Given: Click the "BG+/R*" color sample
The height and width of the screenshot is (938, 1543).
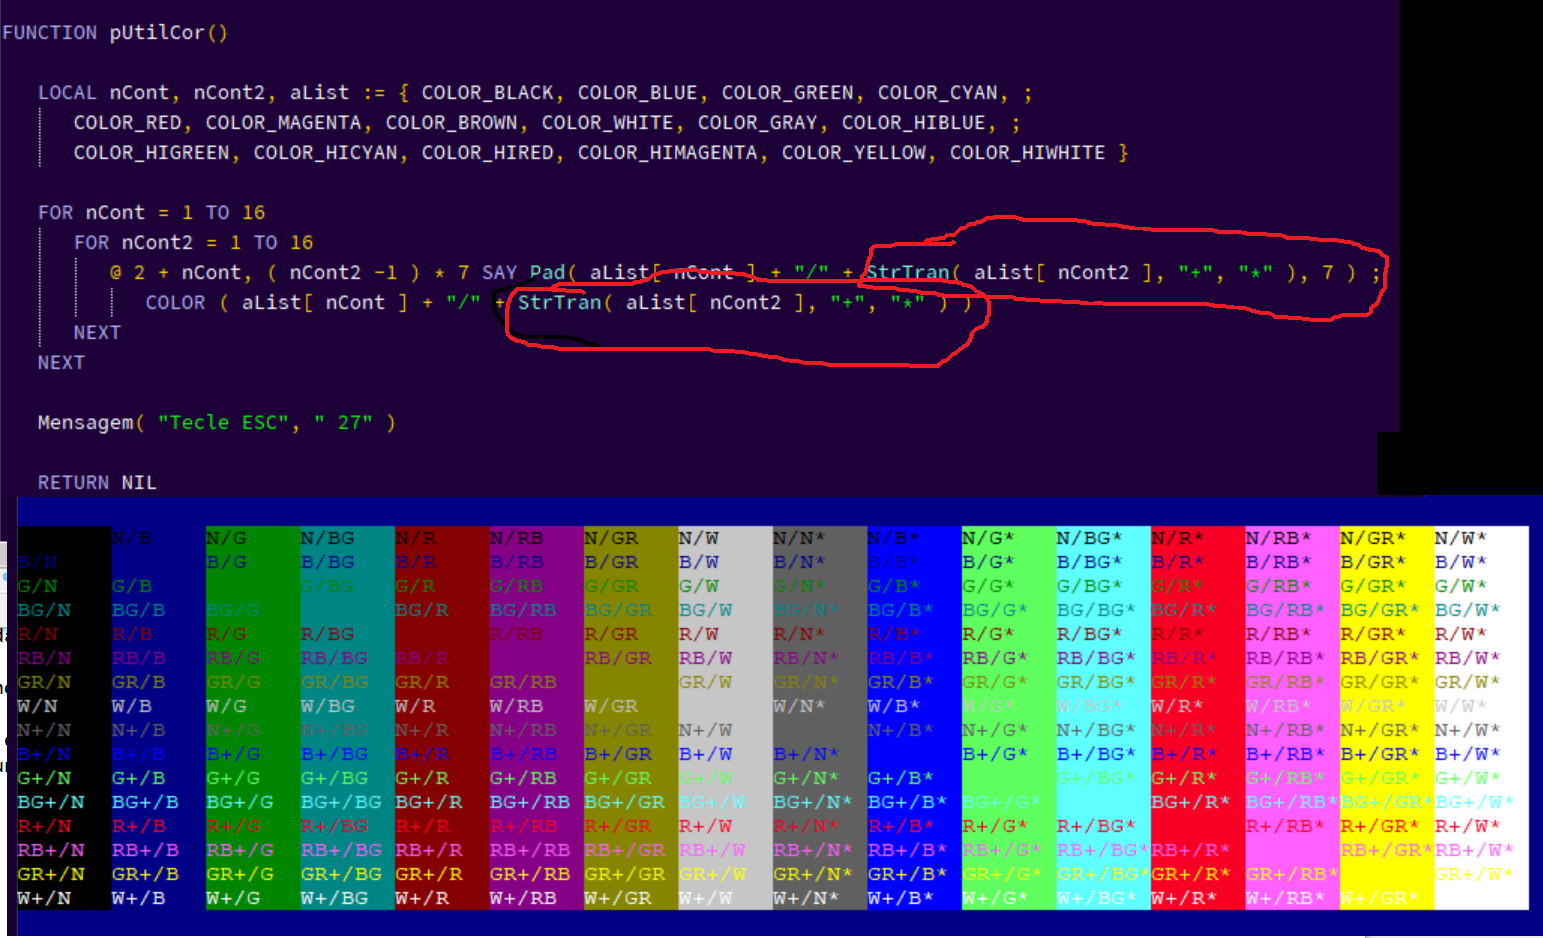Looking at the screenshot, I should click(x=1191, y=802).
